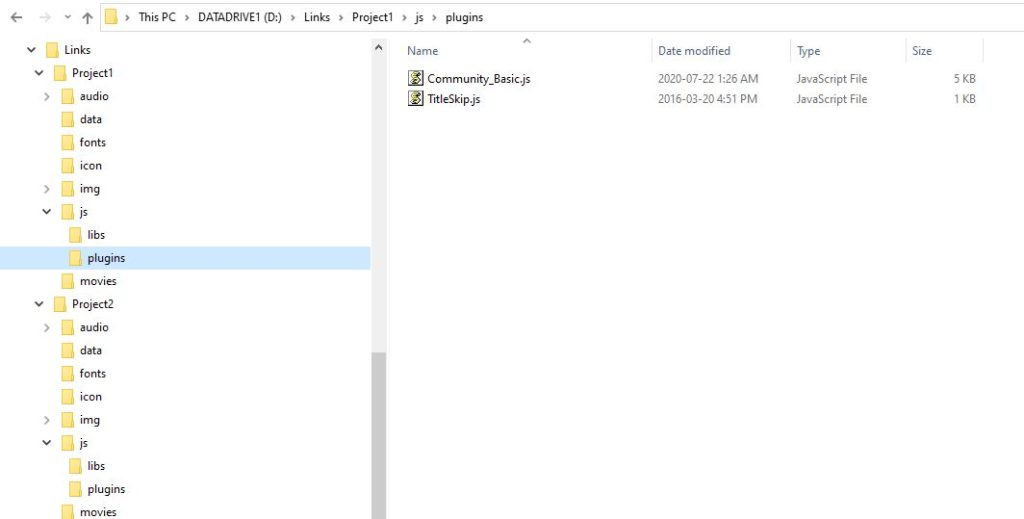
Task: Select the highlighted plugins folder under Project1
Action: (x=106, y=258)
